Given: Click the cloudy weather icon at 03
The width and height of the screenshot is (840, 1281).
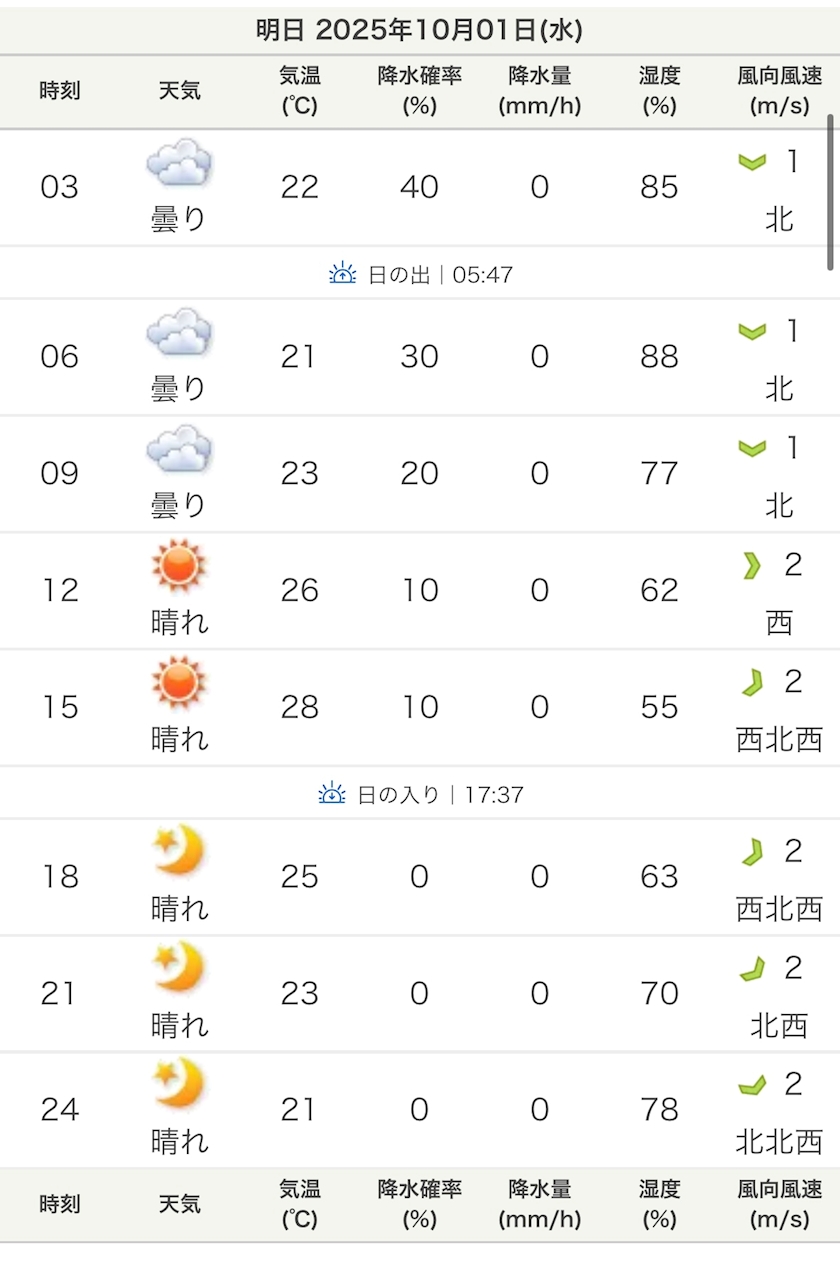Looking at the screenshot, I should click(x=179, y=163).
